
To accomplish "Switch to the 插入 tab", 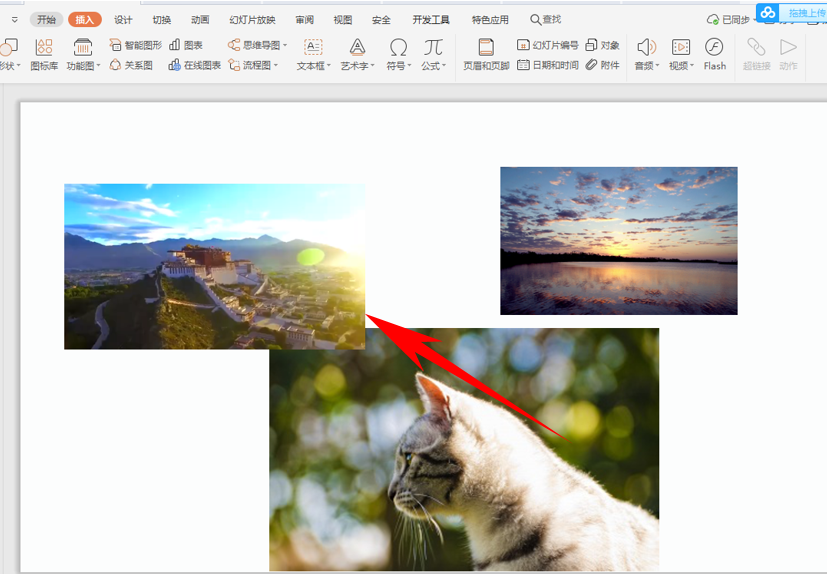I will (84, 20).
